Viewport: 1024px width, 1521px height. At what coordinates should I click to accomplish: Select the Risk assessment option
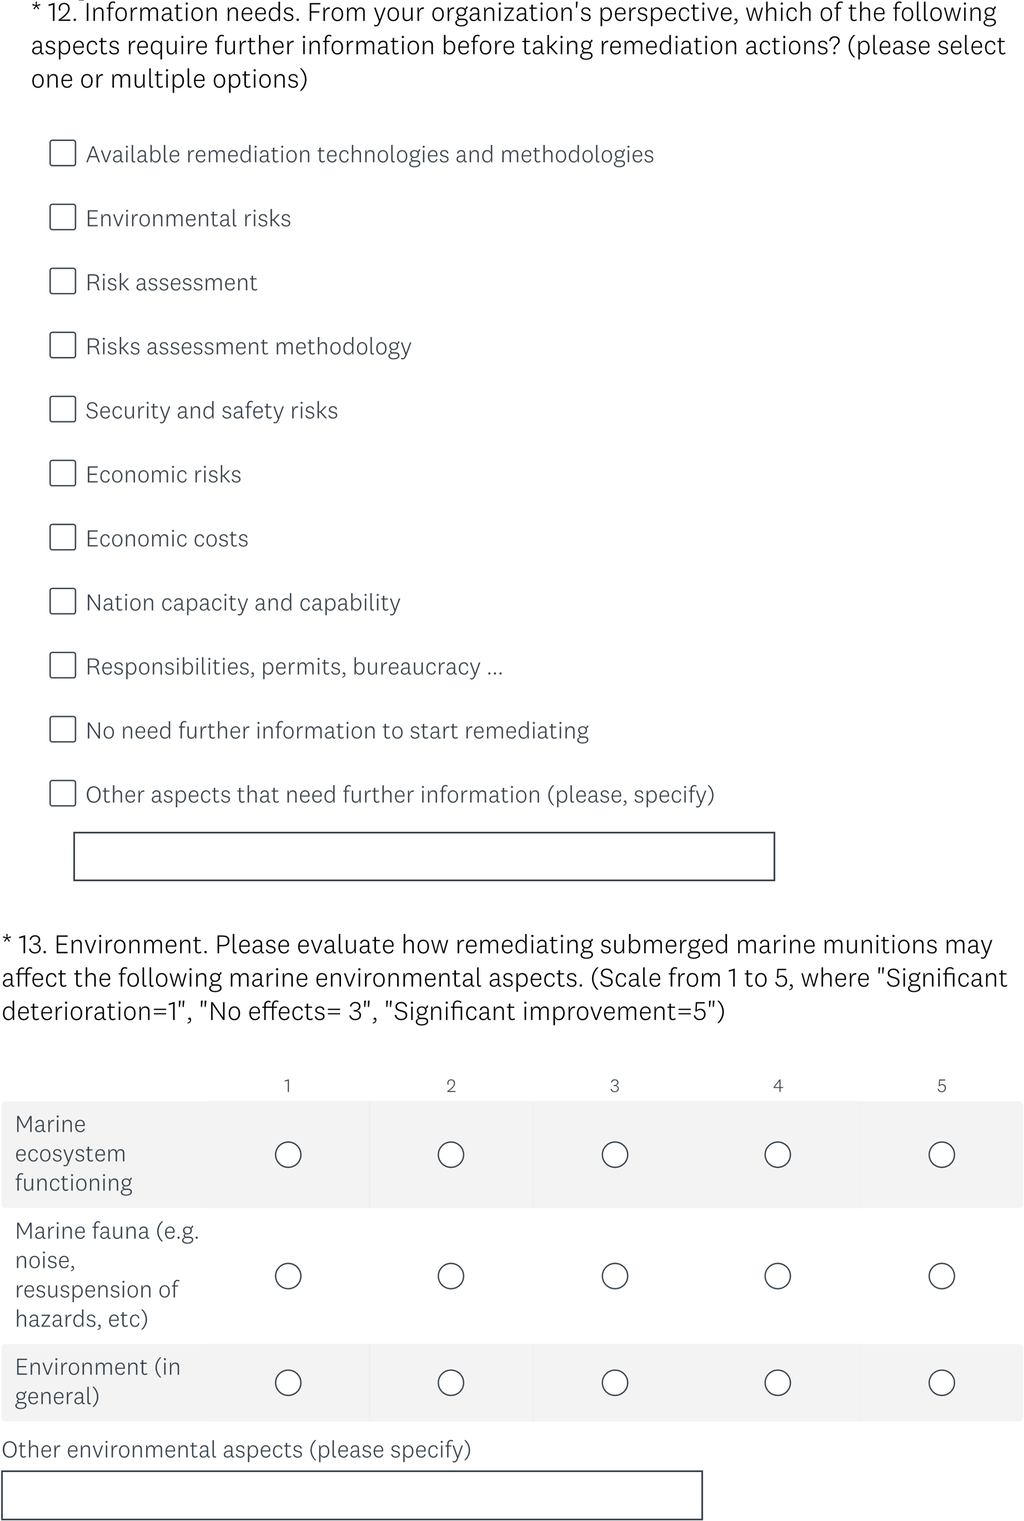tap(63, 281)
